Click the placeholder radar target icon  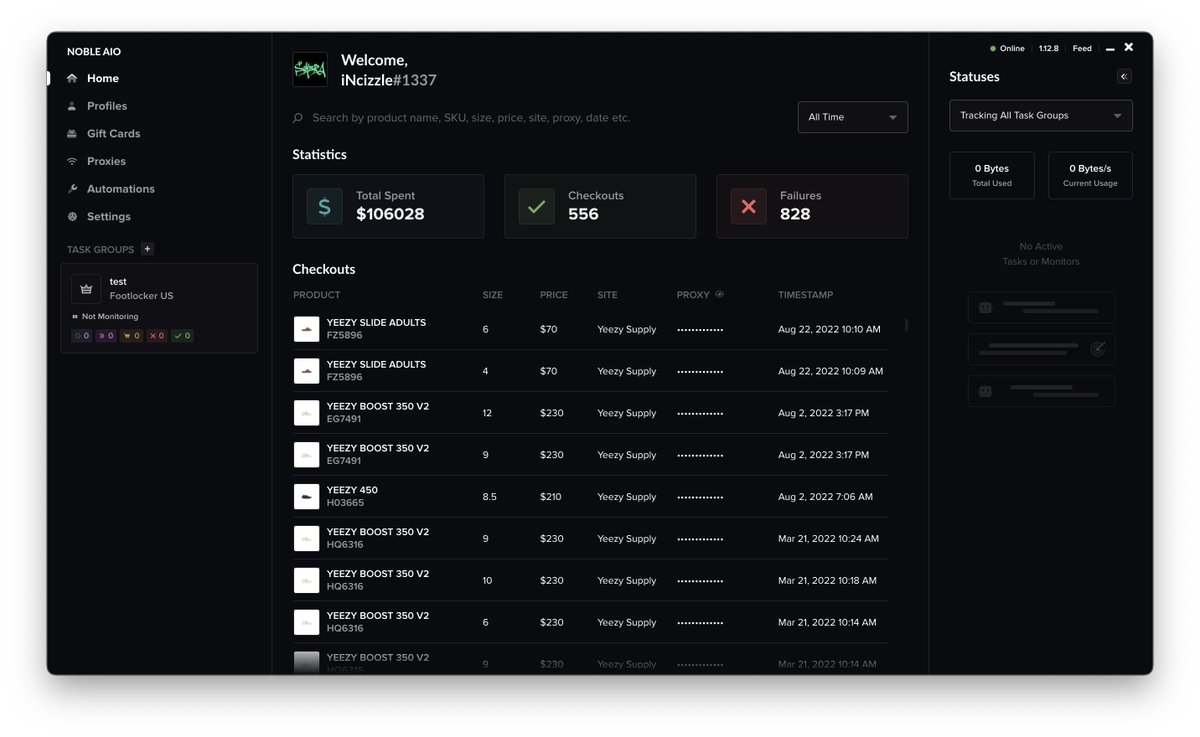(x=1097, y=349)
